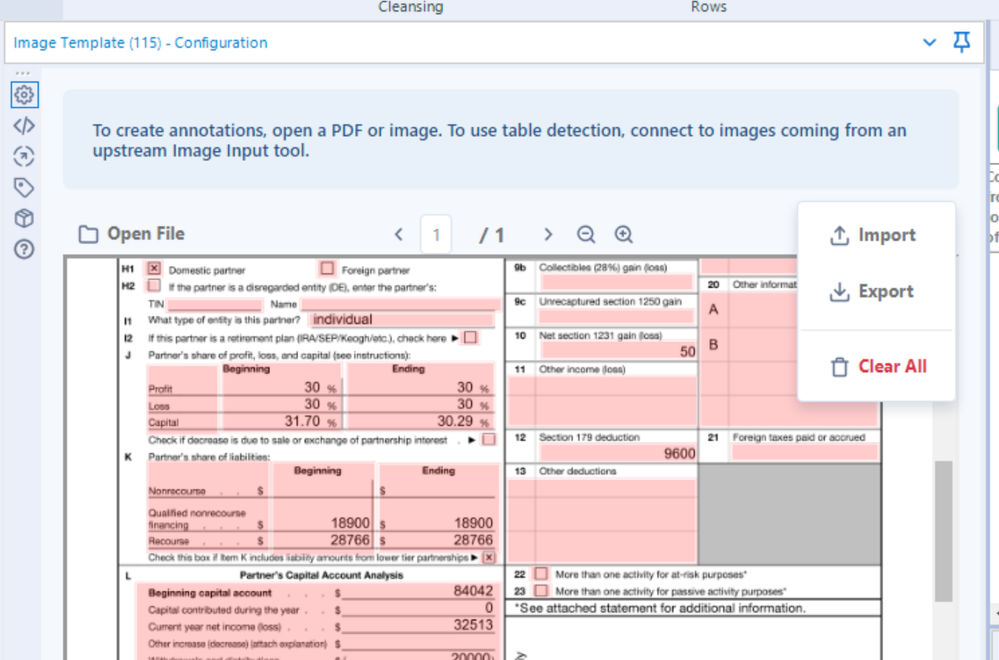This screenshot has width=999, height=660.
Task: Open the cube package icon in sidebar
Action: (24, 219)
